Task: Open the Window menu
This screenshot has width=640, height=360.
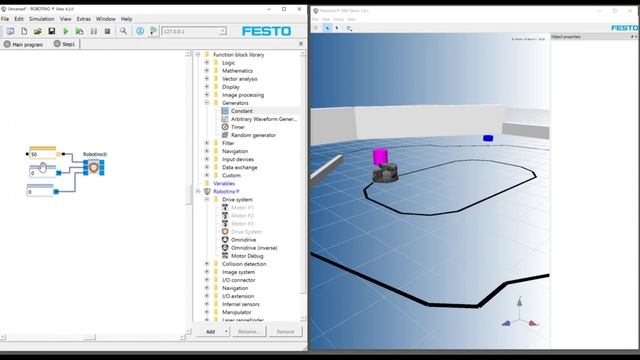Action: [106, 19]
